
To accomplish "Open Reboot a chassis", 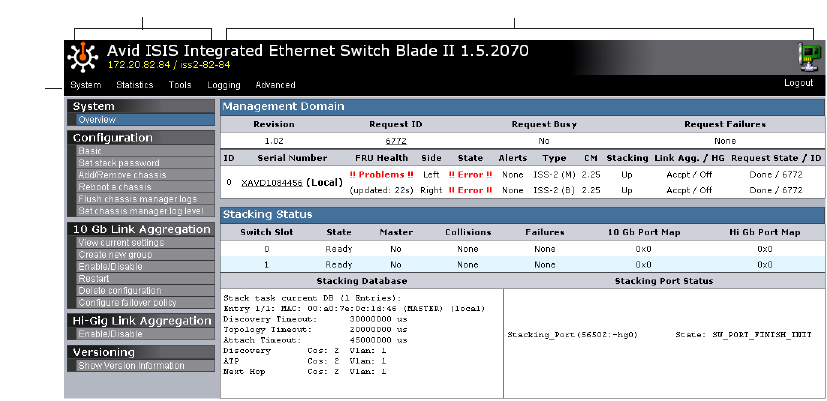I will coord(145,187).
